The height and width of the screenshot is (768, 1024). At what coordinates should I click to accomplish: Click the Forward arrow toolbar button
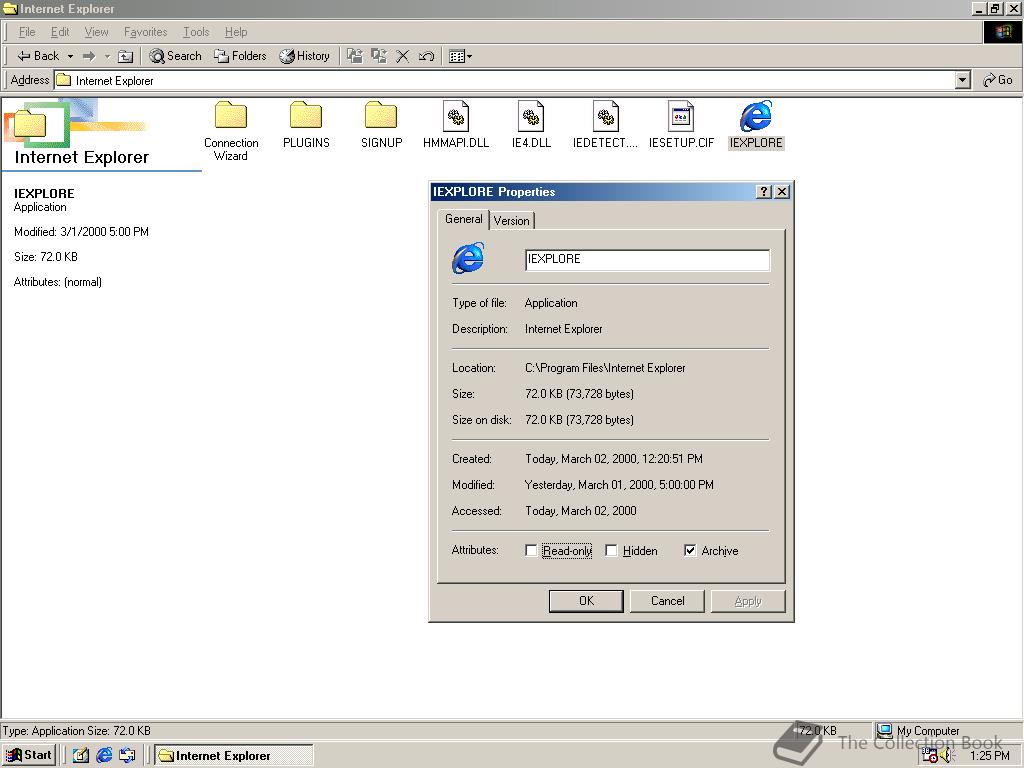89,56
